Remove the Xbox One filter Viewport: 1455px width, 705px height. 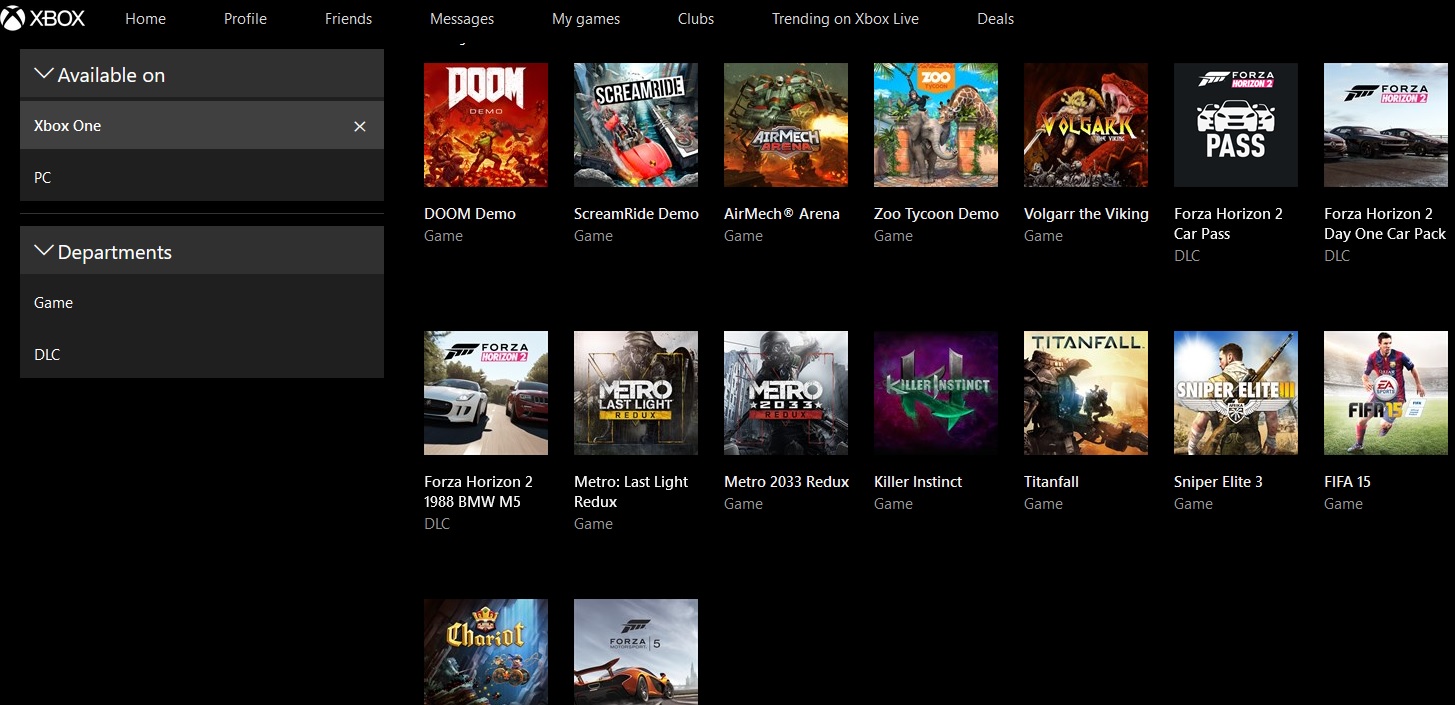coord(359,126)
